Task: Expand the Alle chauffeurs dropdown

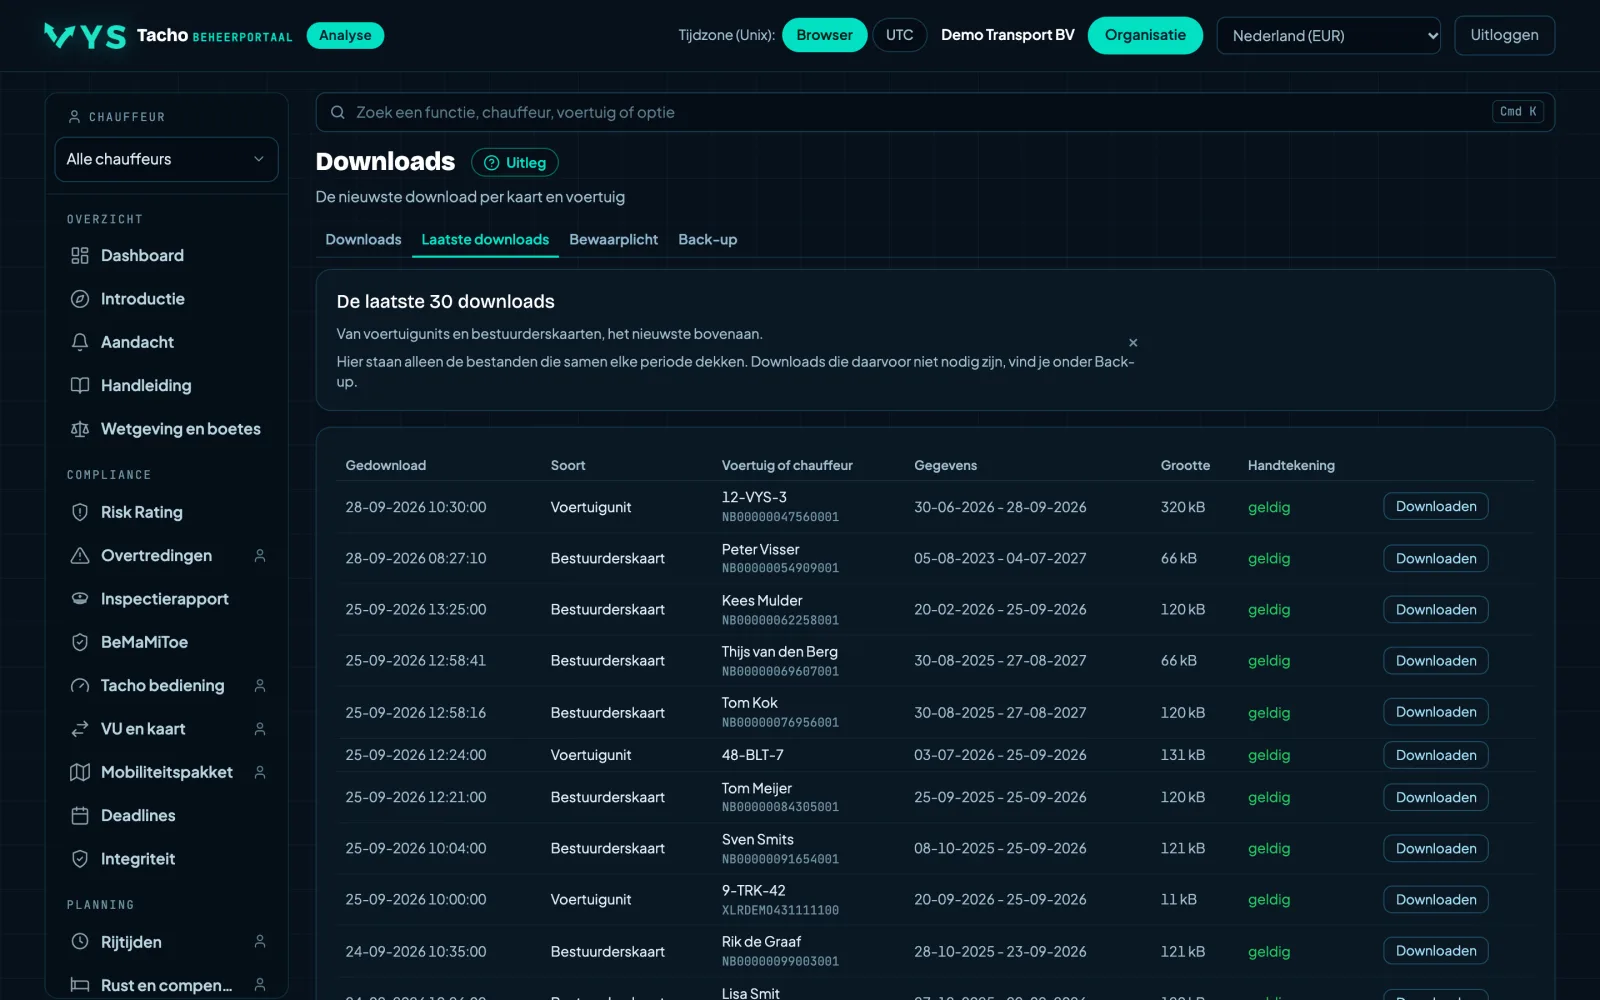Action: click(x=166, y=159)
